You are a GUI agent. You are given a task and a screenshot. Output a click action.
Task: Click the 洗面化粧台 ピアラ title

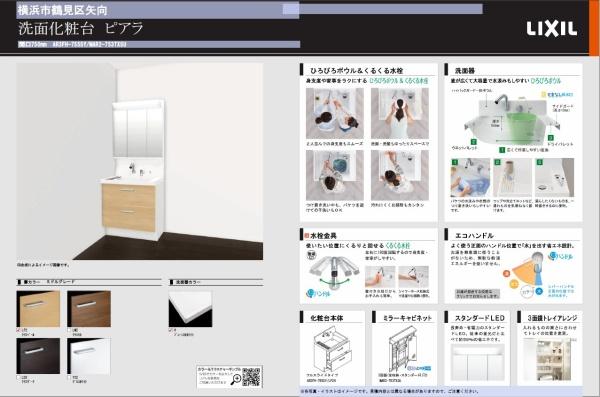(x=81, y=29)
